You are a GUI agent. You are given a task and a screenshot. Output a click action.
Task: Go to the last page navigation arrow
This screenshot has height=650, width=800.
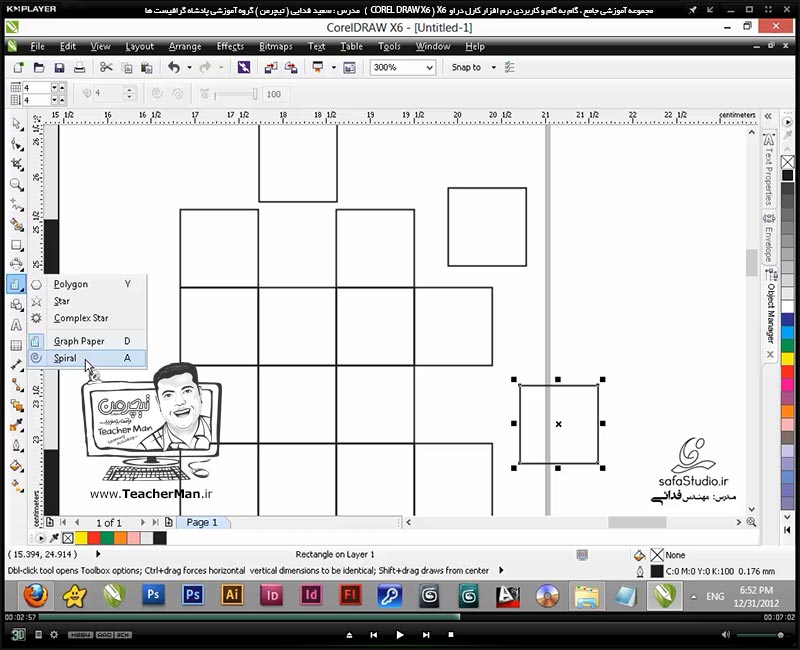[155, 522]
